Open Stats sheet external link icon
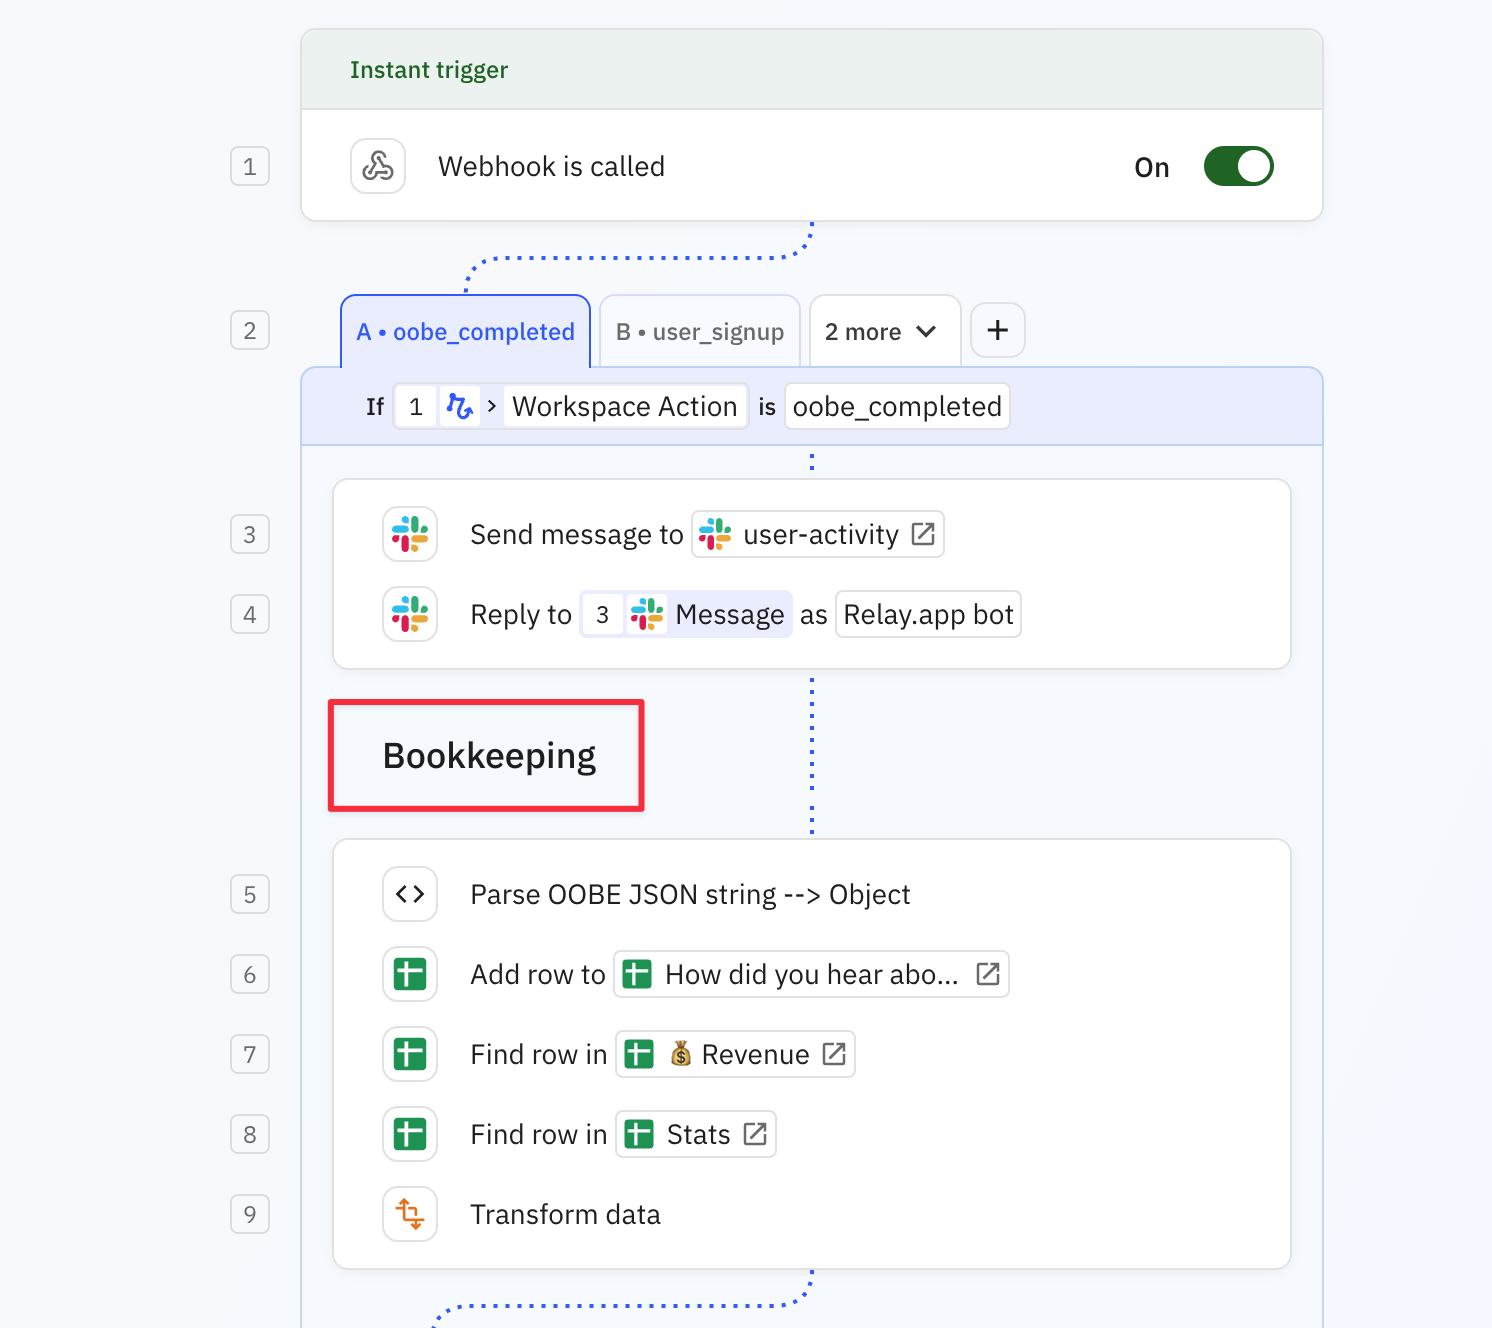 pos(756,1134)
